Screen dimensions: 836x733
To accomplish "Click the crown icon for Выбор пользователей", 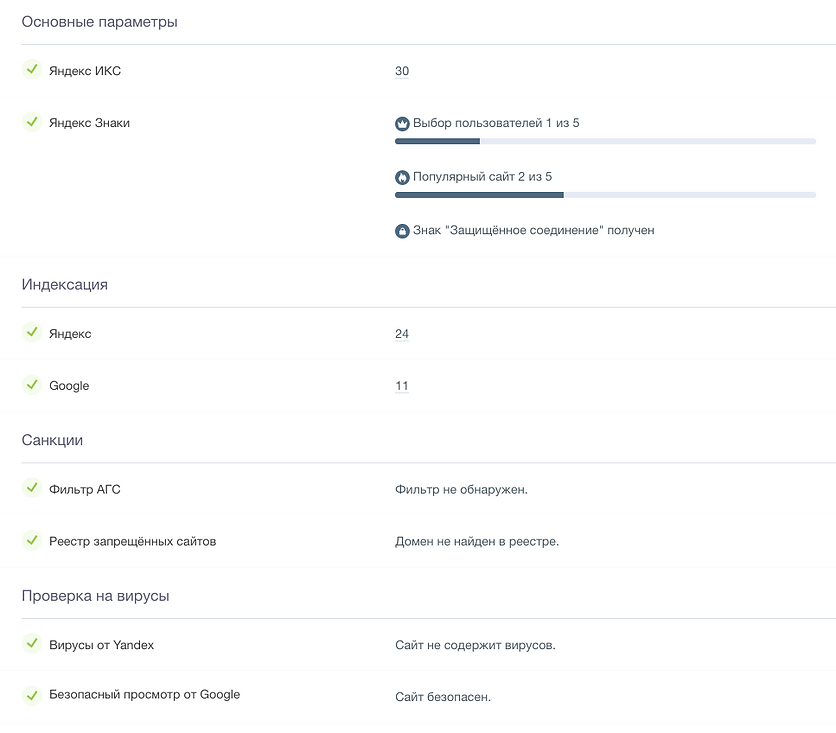I will (402, 124).
